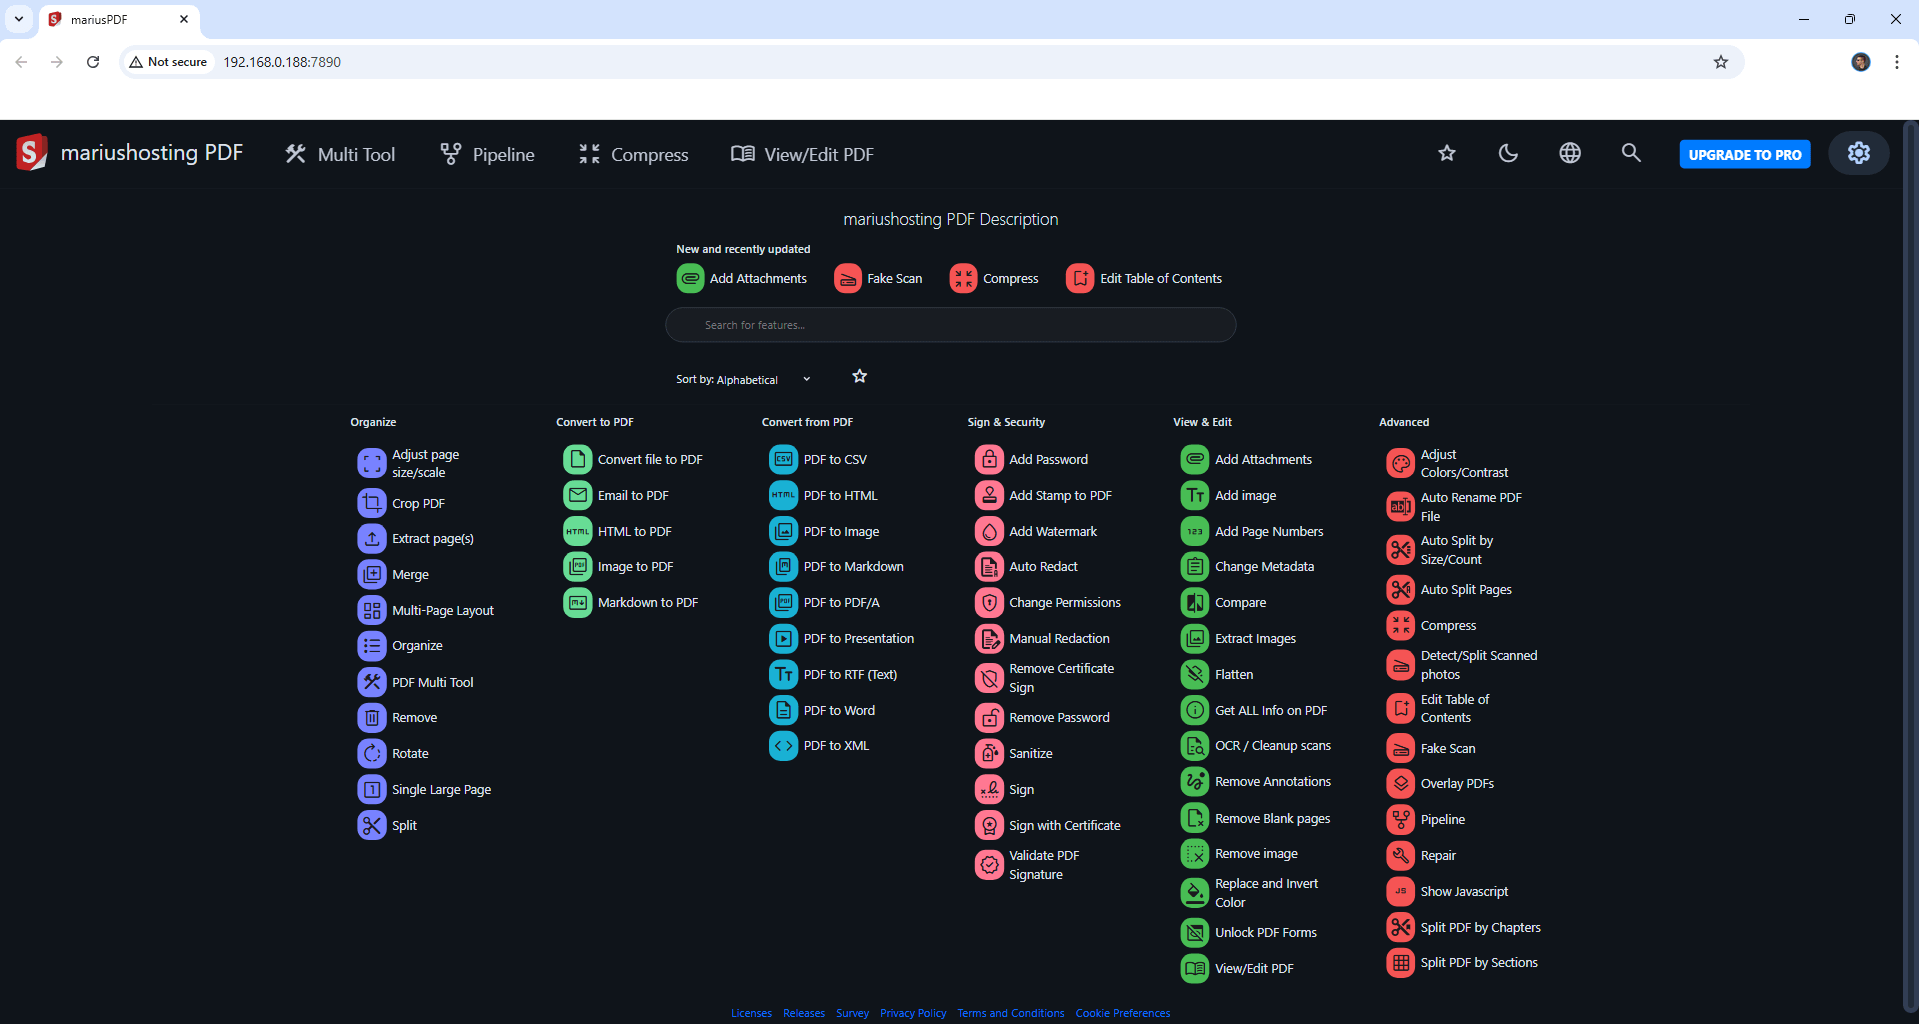Image resolution: width=1919 pixels, height=1024 pixels.
Task: Click the Unlock PDF Forms icon
Action: pyautogui.click(x=1195, y=932)
